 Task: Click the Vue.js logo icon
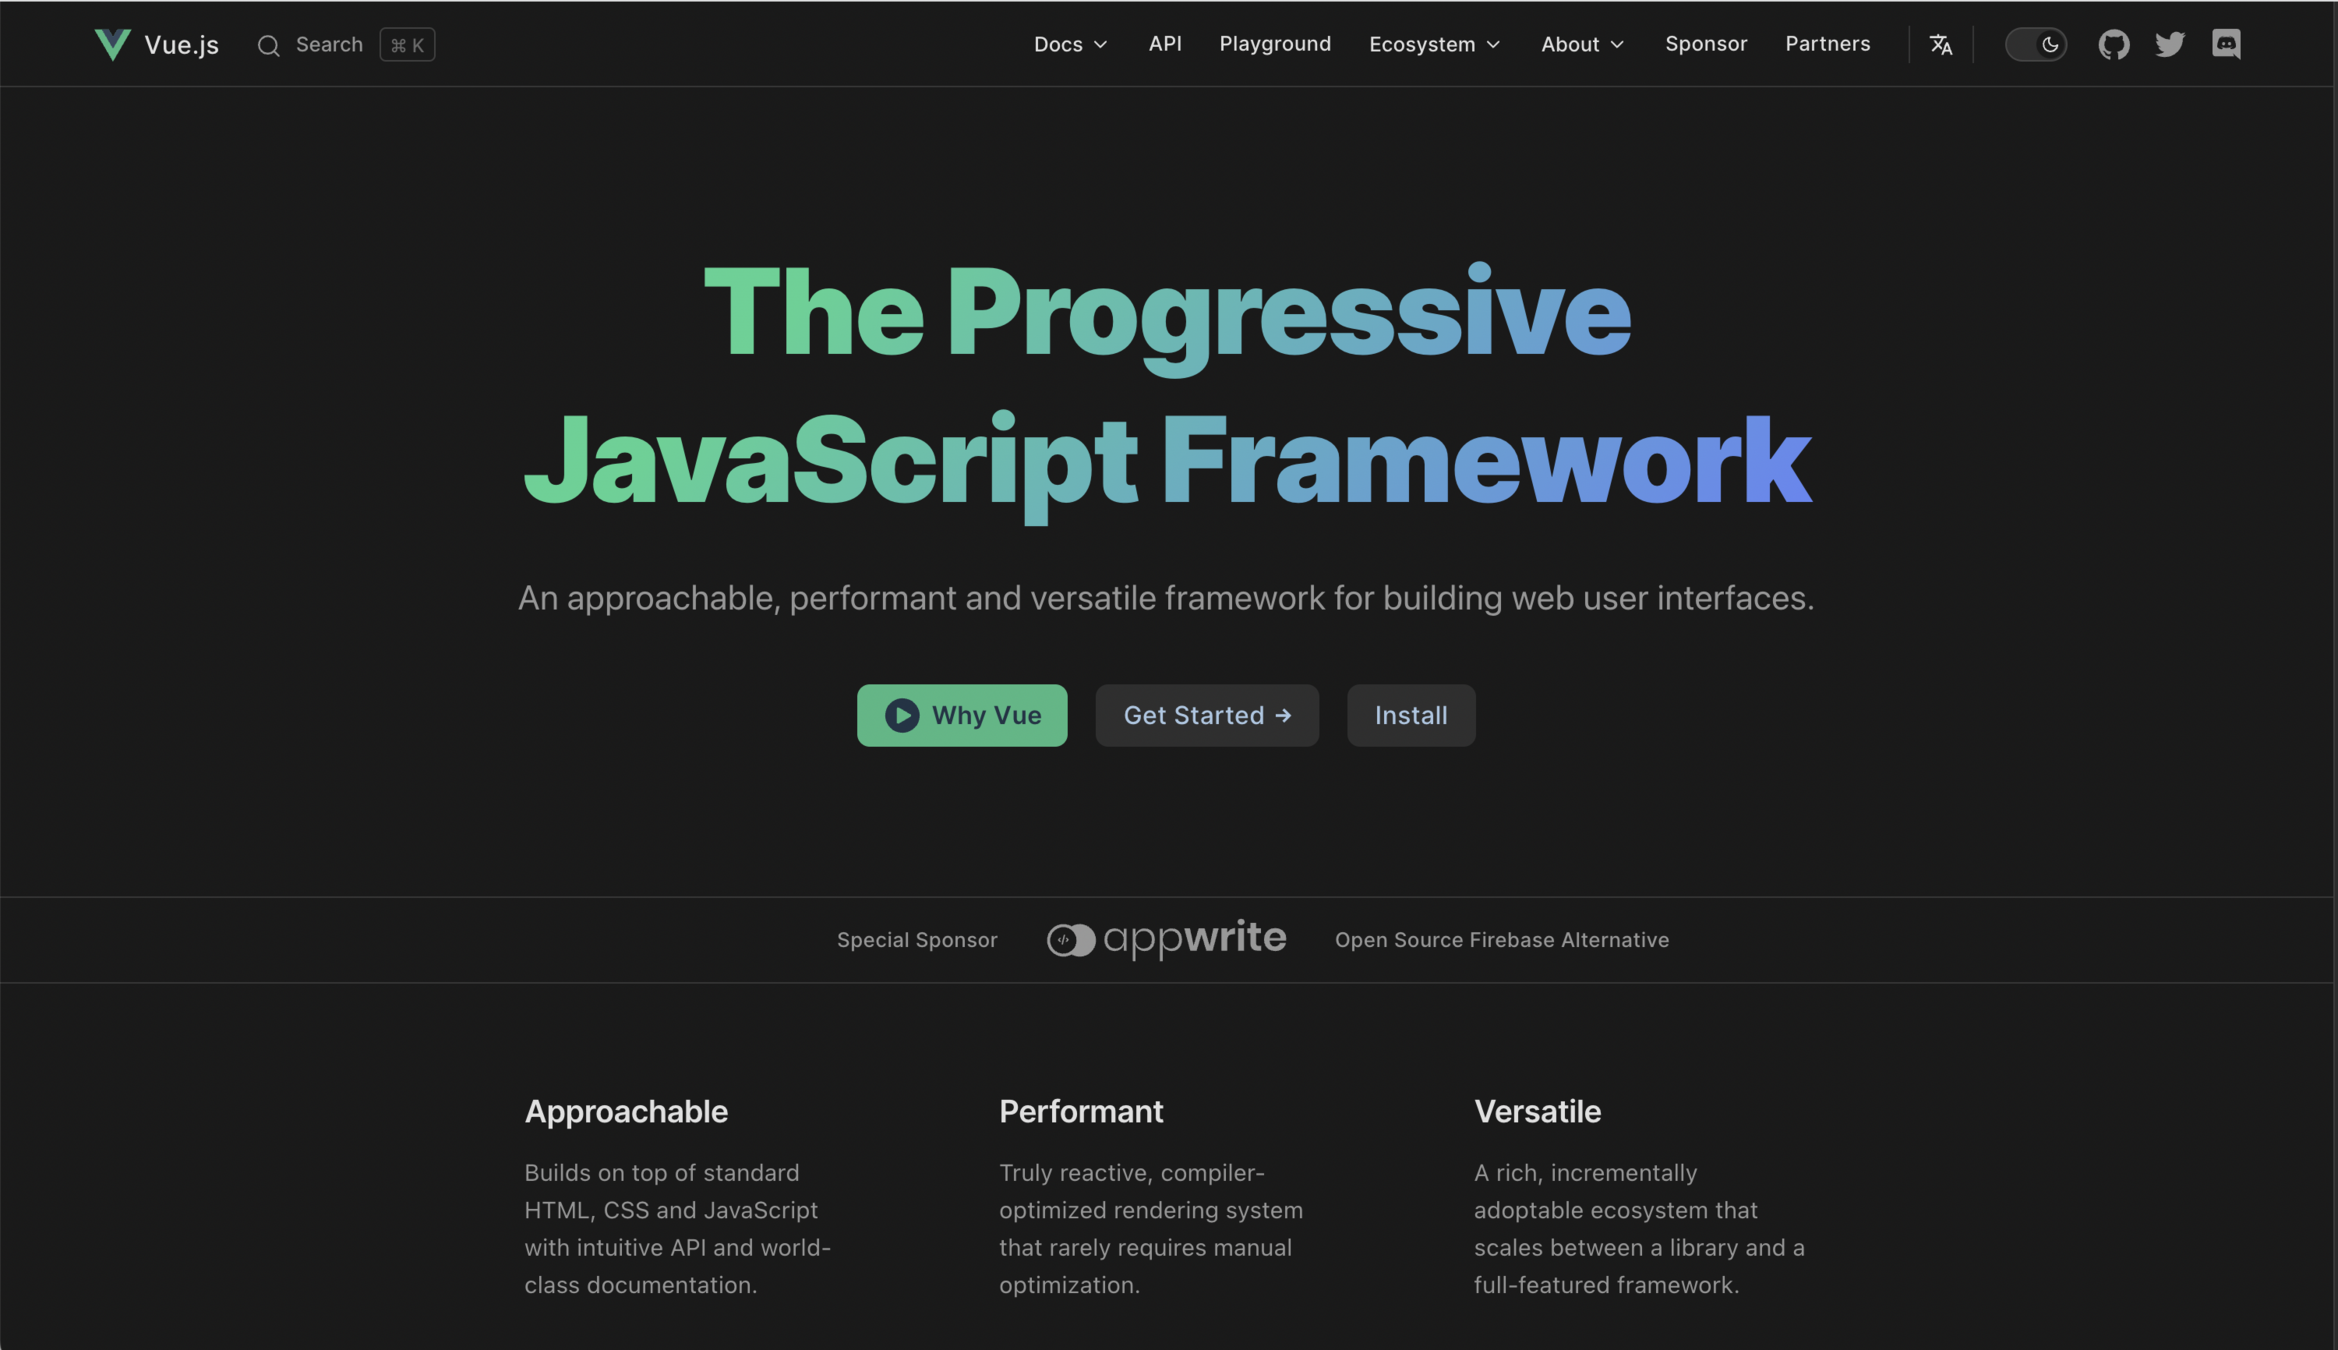point(112,44)
